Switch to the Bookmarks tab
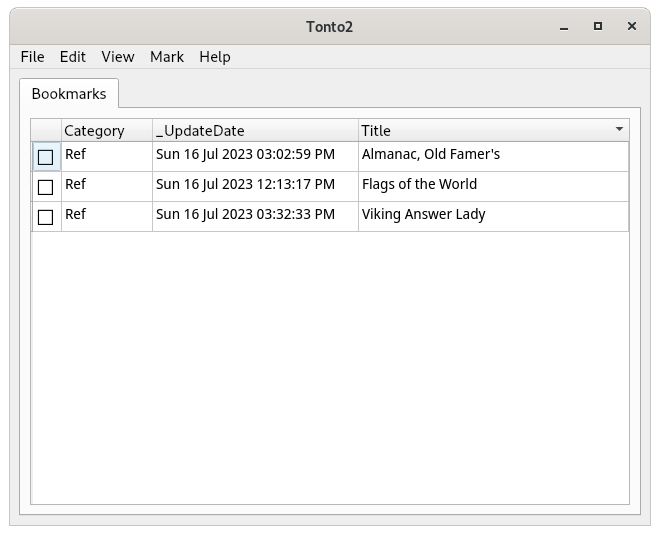Screen dimensions: 660x535 [x=69, y=94]
